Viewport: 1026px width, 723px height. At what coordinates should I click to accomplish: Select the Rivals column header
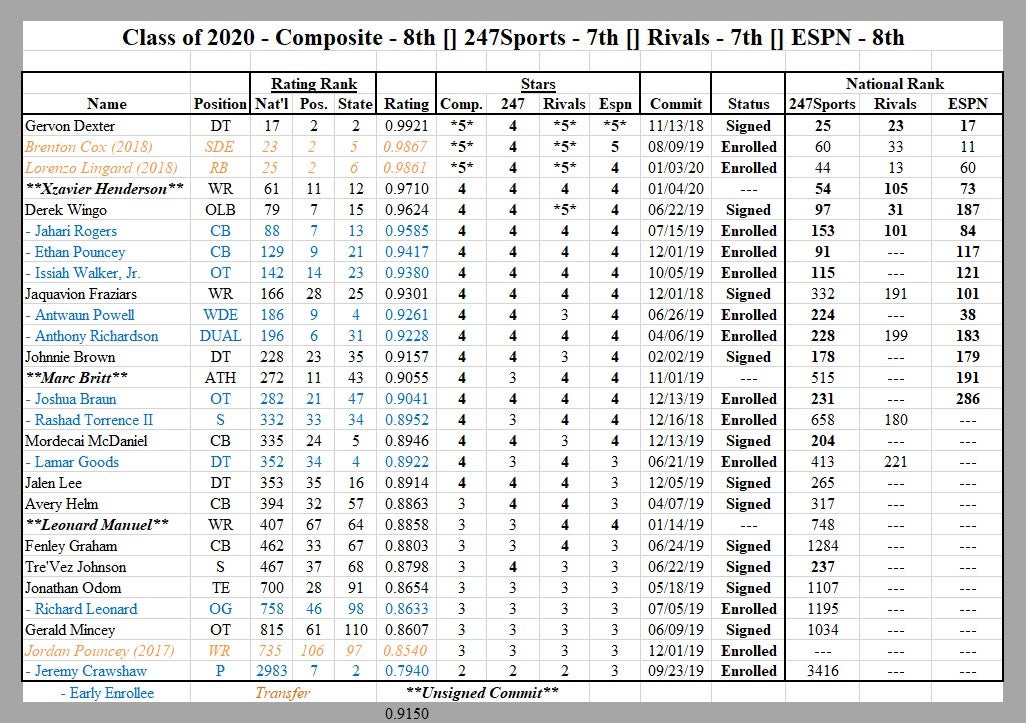point(896,104)
